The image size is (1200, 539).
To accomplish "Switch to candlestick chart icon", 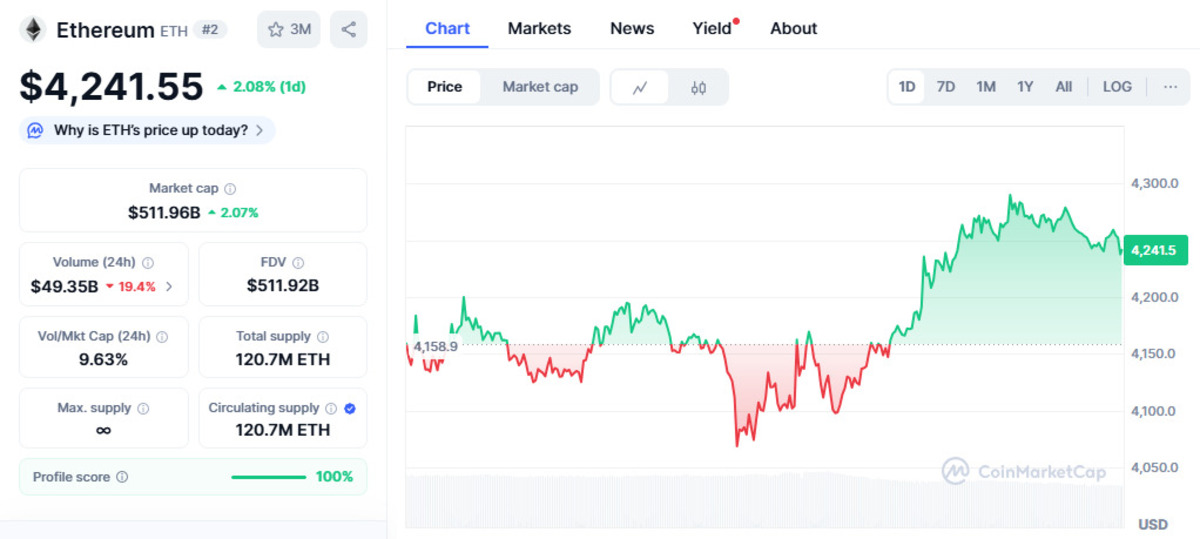I will [x=698, y=87].
